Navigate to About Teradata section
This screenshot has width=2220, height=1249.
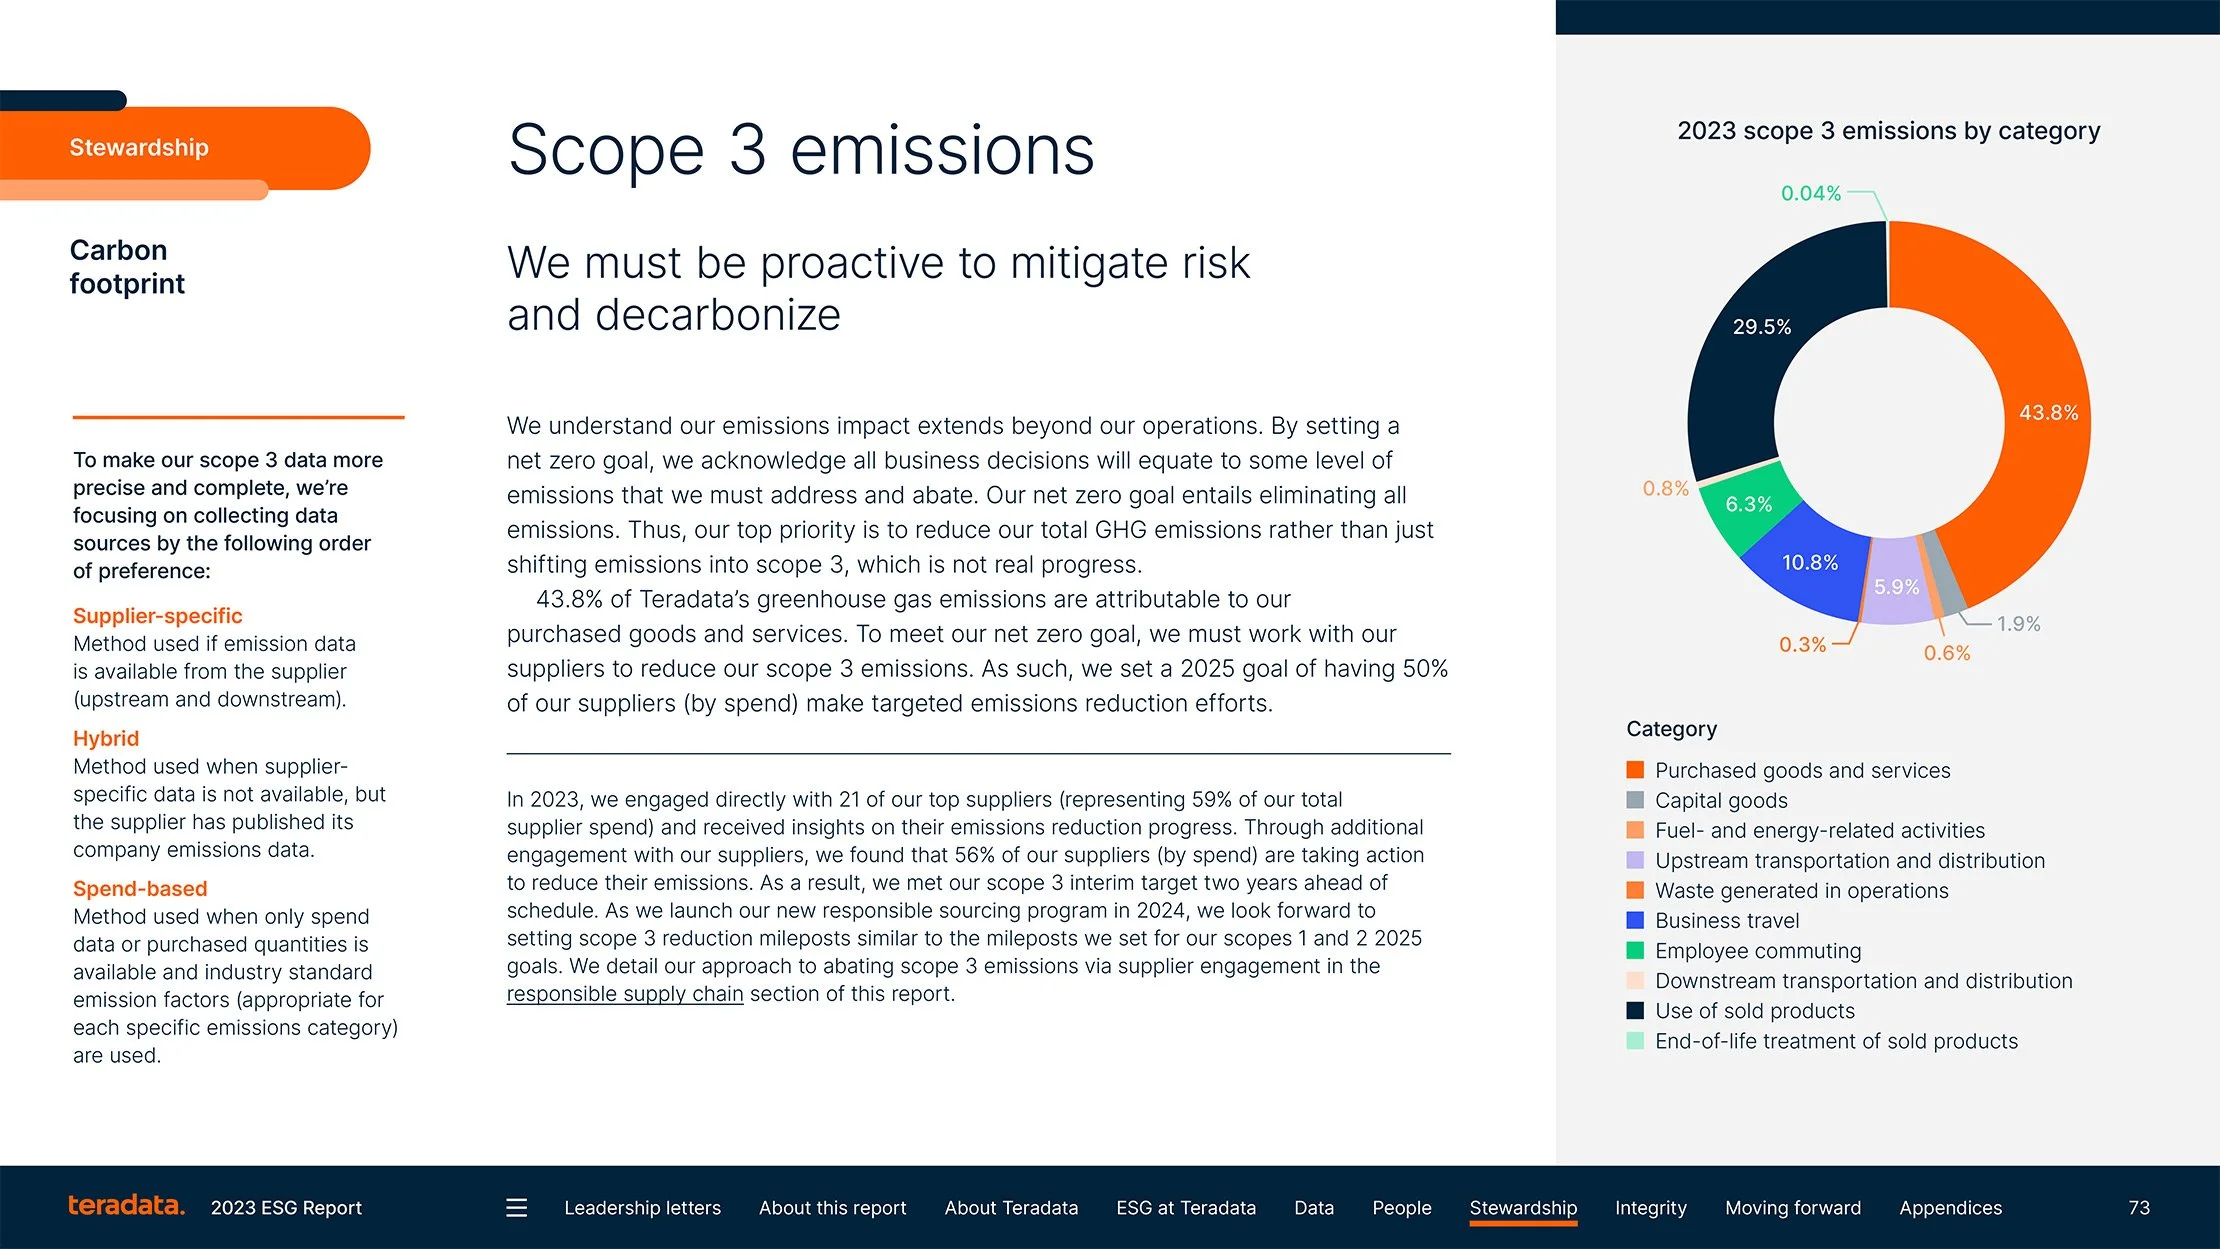click(x=1011, y=1208)
